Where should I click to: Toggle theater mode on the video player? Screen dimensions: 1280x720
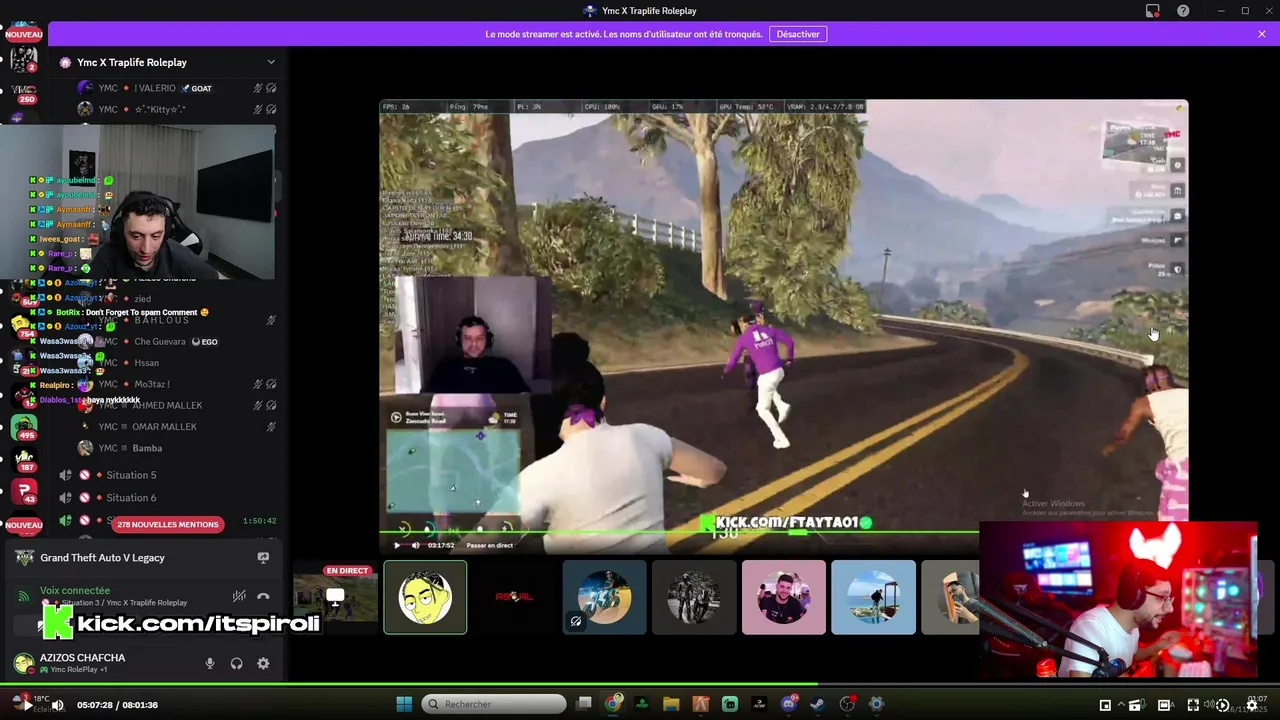click(x=1166, y=705)
